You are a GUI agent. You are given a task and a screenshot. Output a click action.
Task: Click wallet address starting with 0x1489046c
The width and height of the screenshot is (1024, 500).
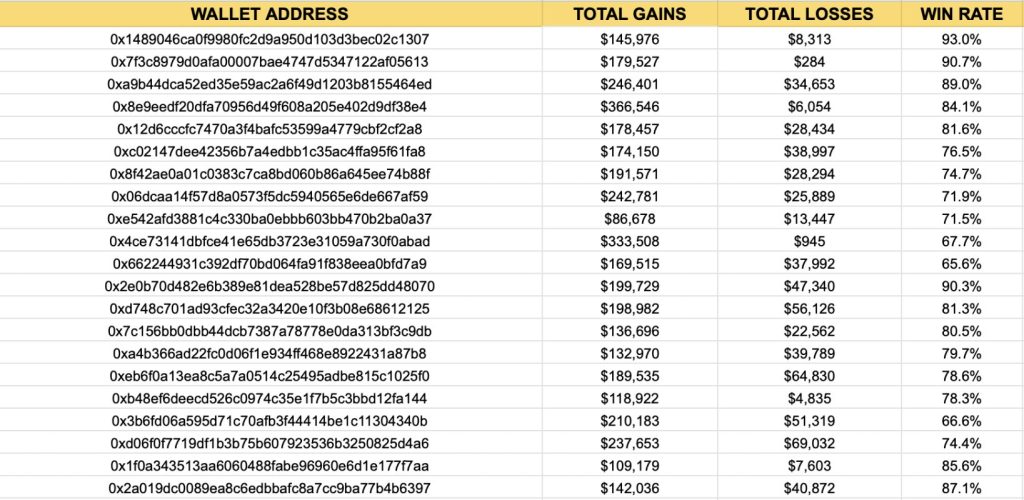(x=270, y=40)
